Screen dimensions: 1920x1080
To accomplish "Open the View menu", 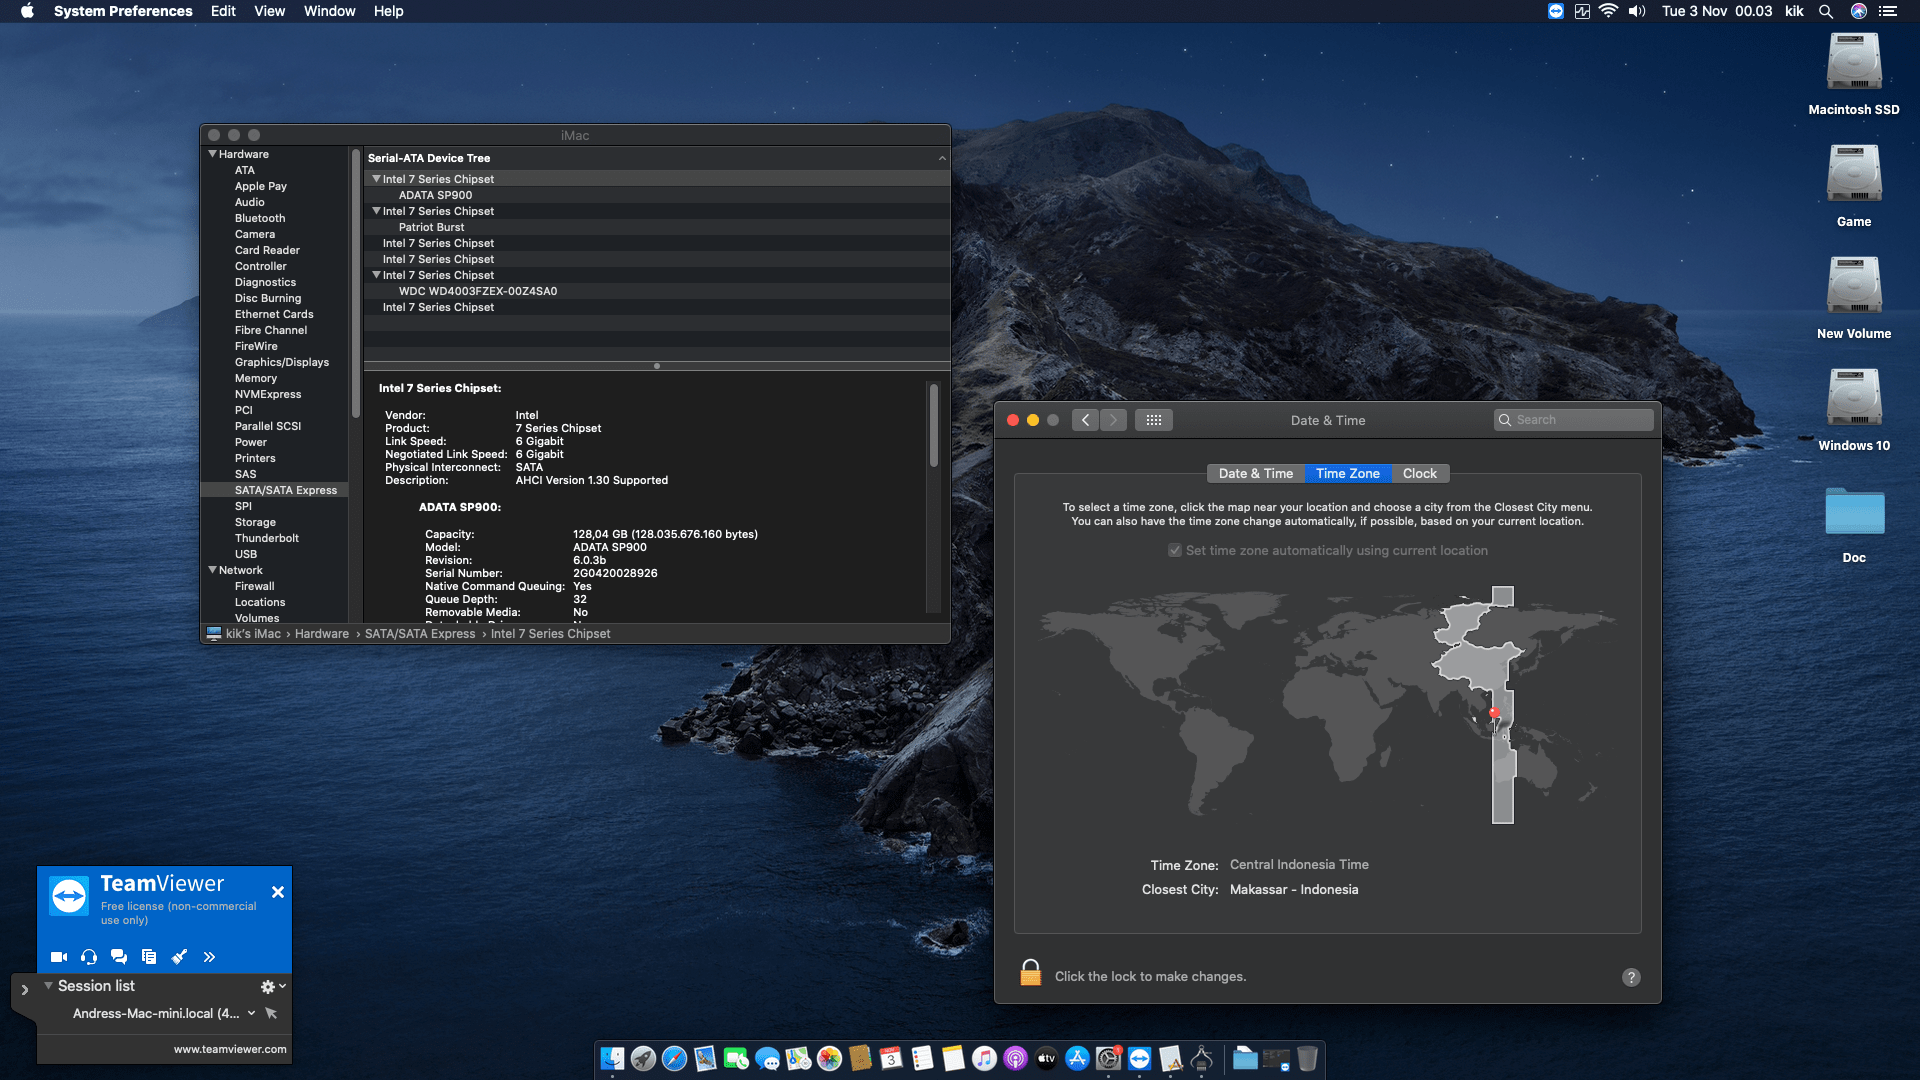I will pos(269,11).
